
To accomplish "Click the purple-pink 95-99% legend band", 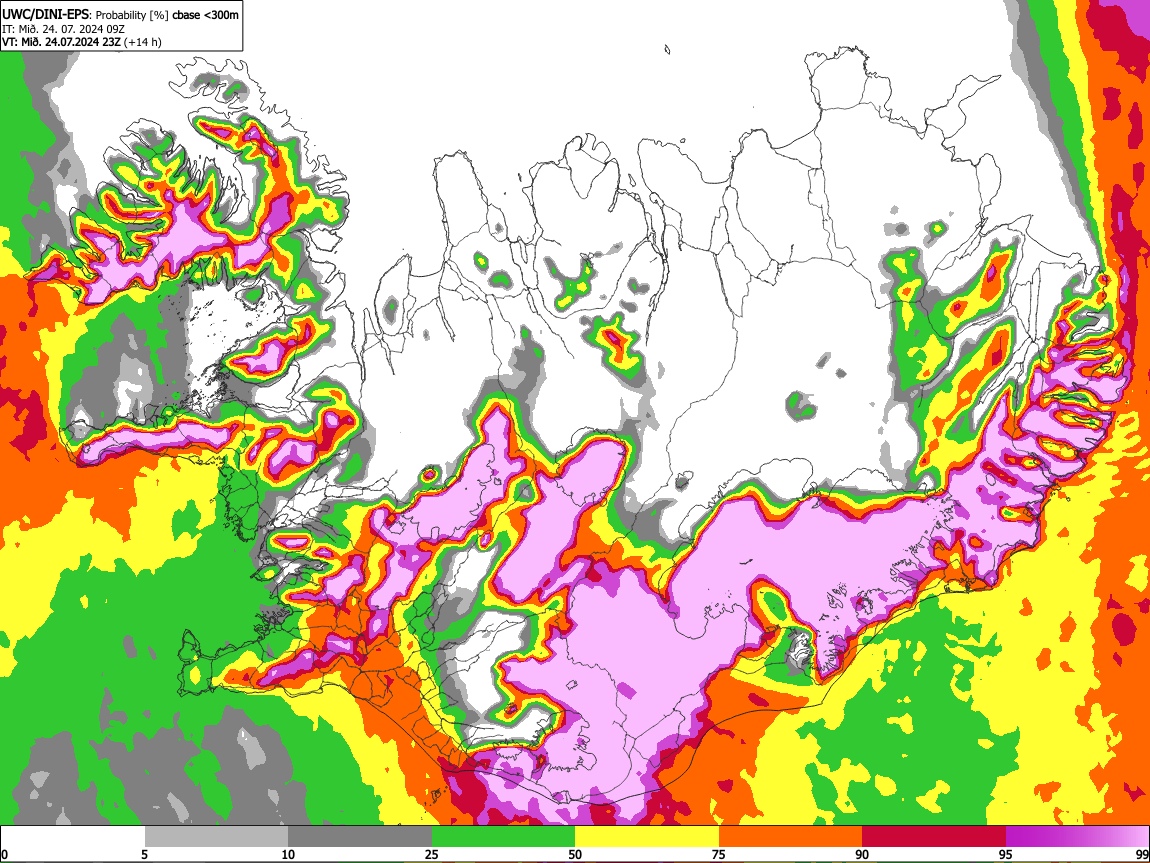I will point(1077,837).
